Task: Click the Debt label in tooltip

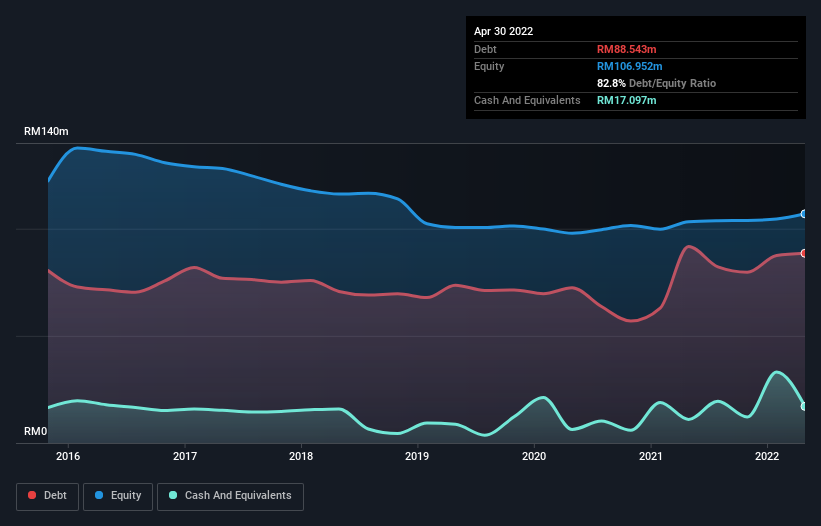Action: point(485,49)
